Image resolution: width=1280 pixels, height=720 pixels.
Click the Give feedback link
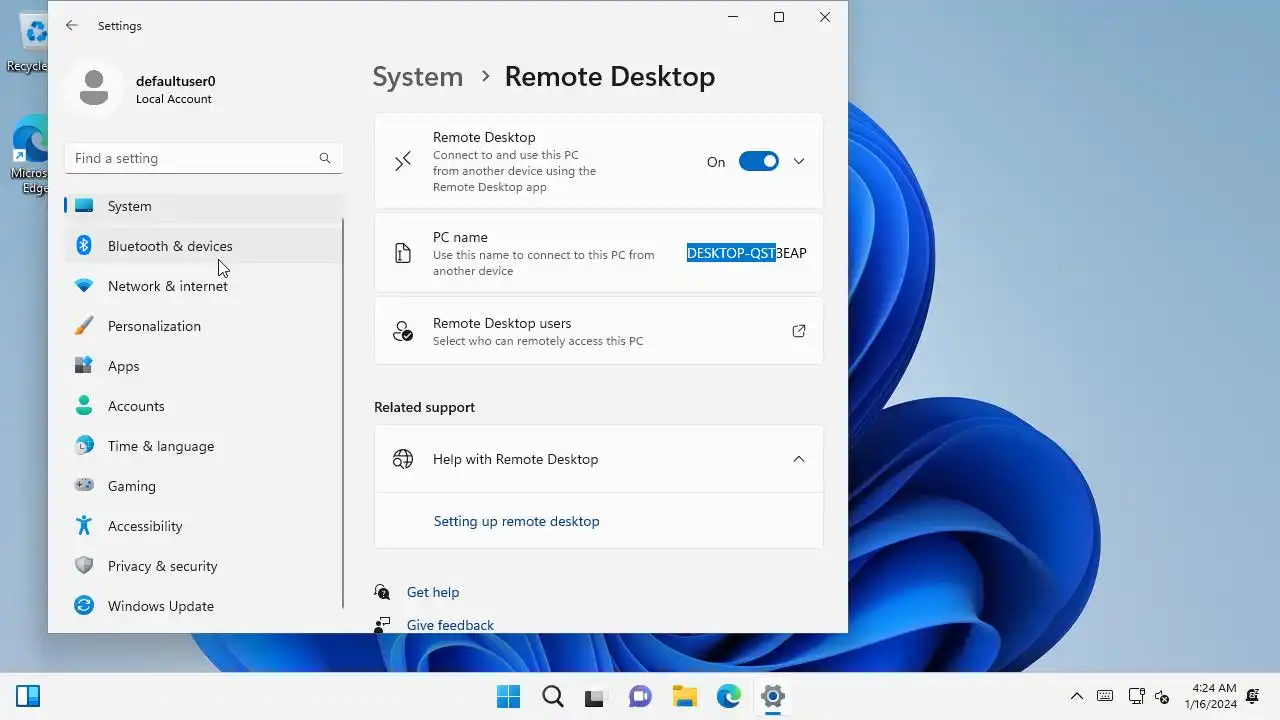450,625
